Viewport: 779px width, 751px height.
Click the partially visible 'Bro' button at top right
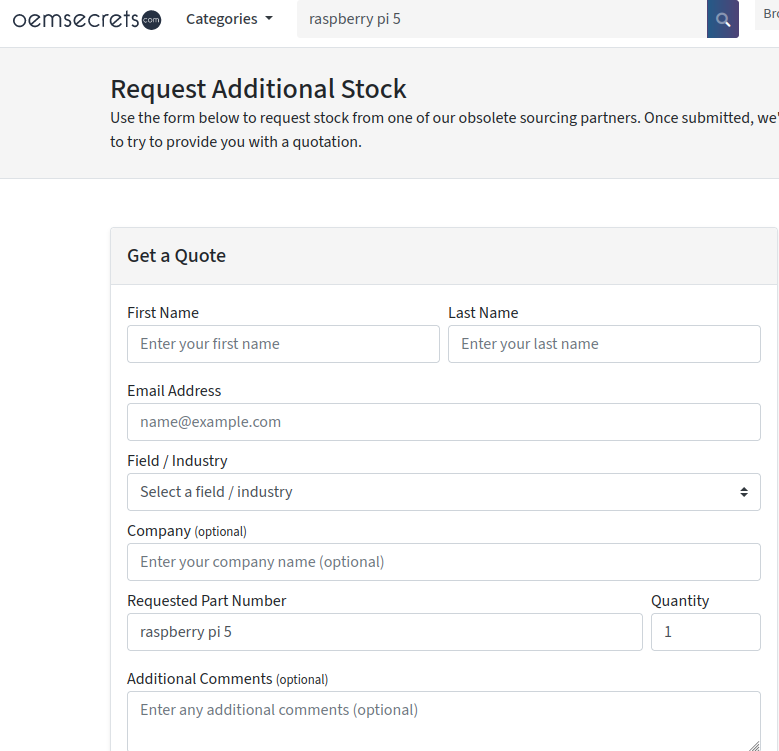tap(767, 15)
